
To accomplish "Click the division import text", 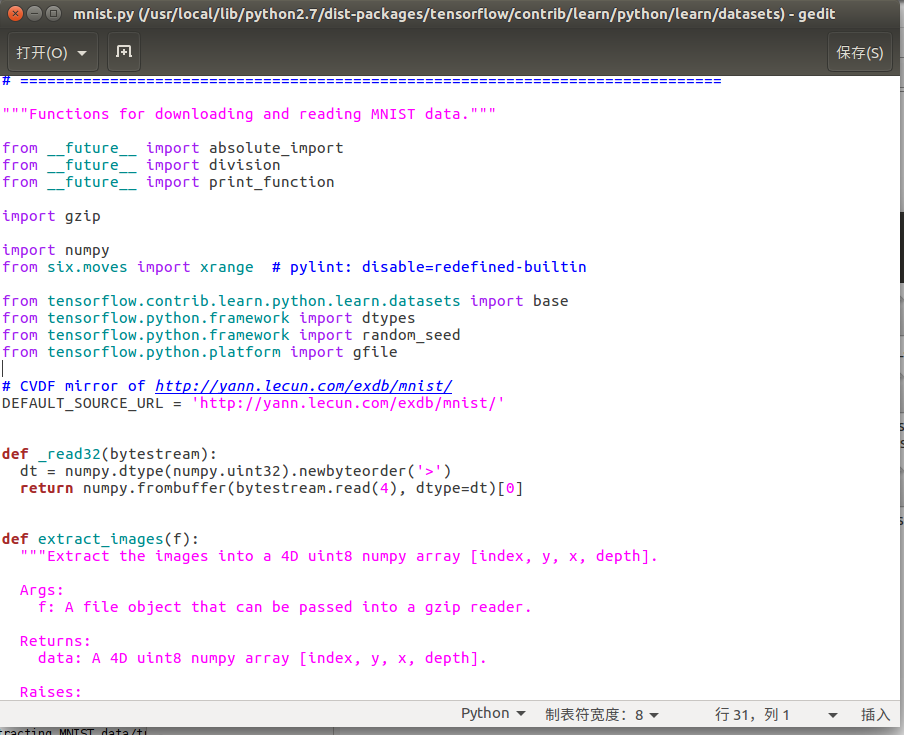I will (244, 165).
